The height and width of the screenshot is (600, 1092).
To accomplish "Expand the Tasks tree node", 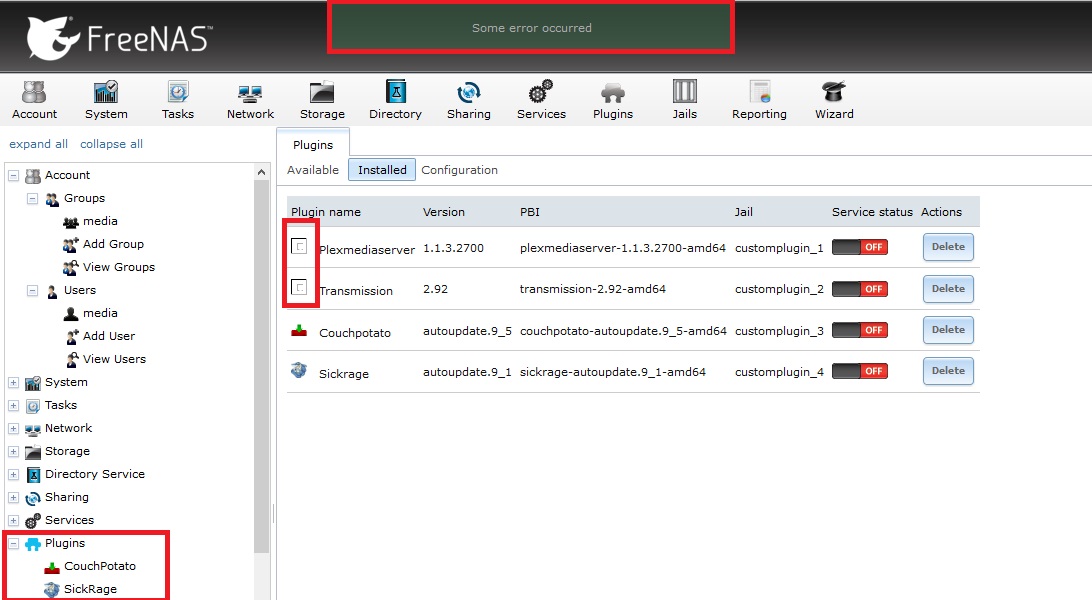I will 13,405.
